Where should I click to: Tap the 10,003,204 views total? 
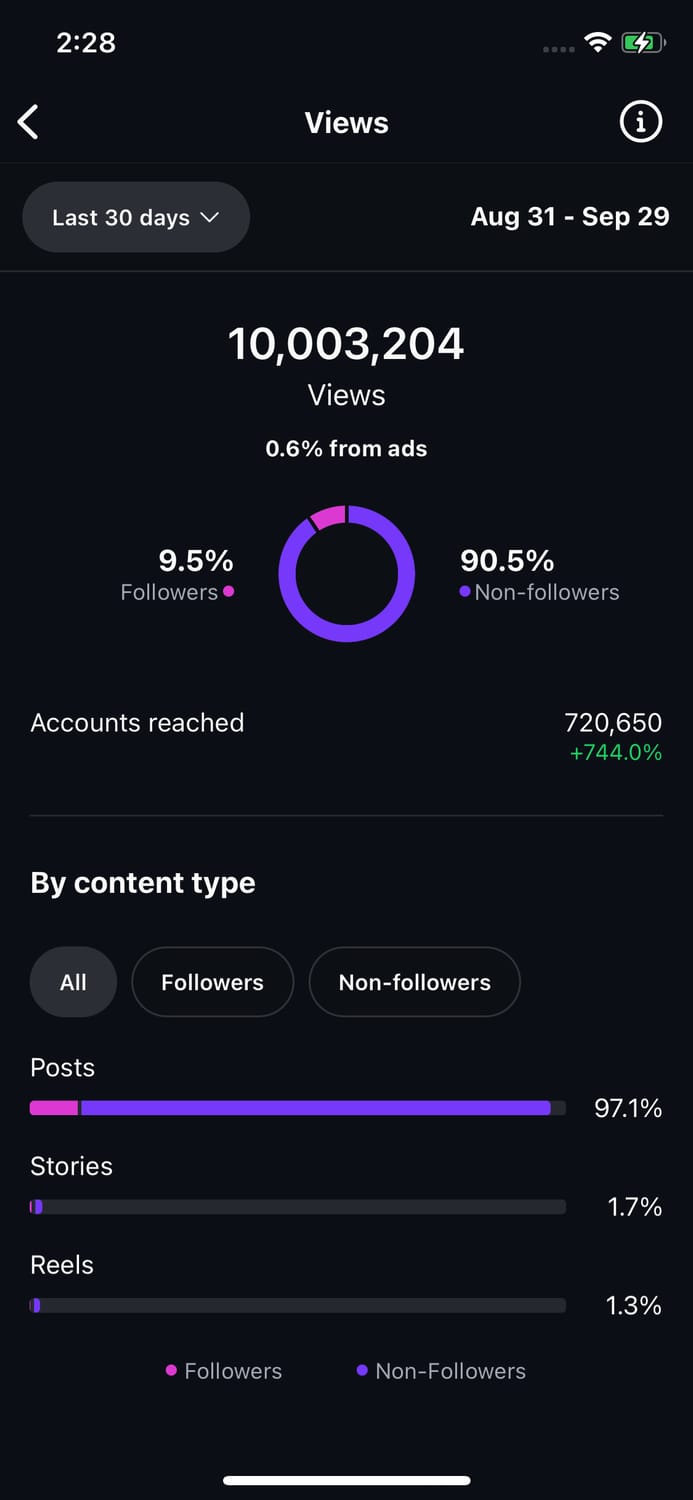[346, 344]
